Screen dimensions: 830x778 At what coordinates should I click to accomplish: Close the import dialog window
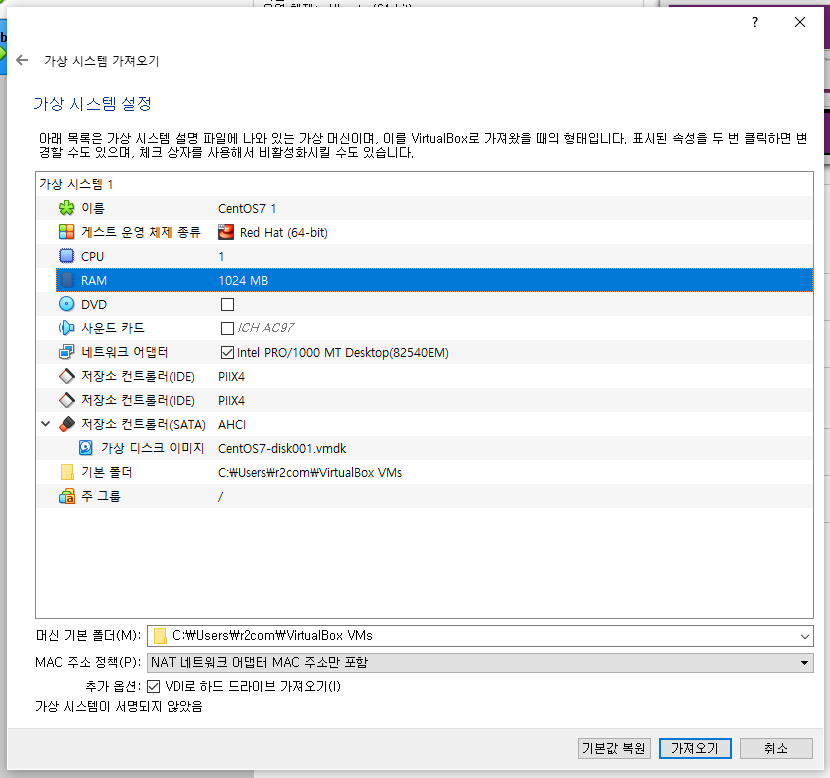click(800, 22)
